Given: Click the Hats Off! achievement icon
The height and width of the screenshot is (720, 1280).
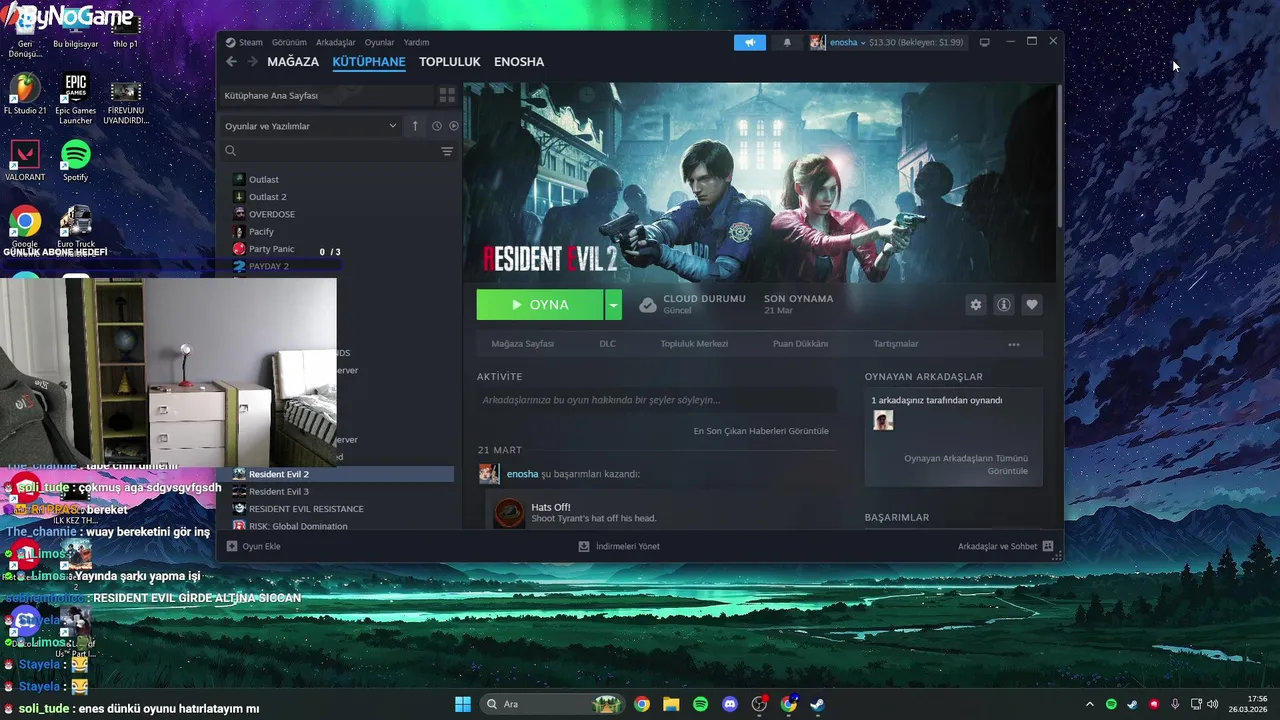Looking at the screenshot, I should pos(509,513).
